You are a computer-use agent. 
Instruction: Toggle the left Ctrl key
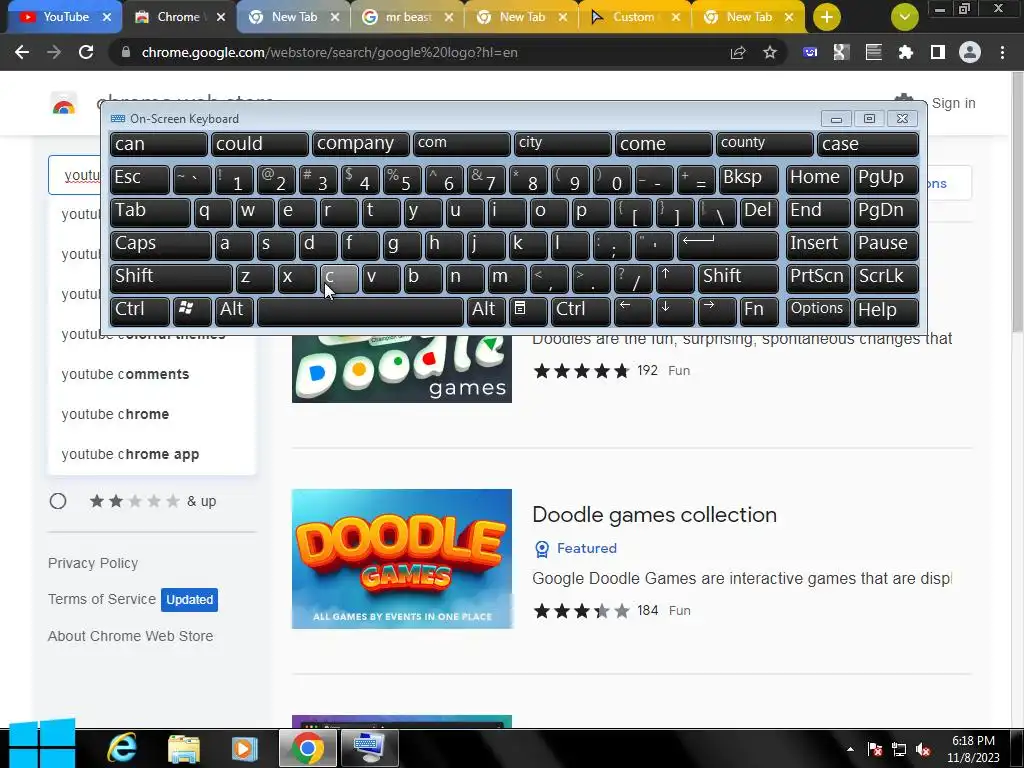140,311
